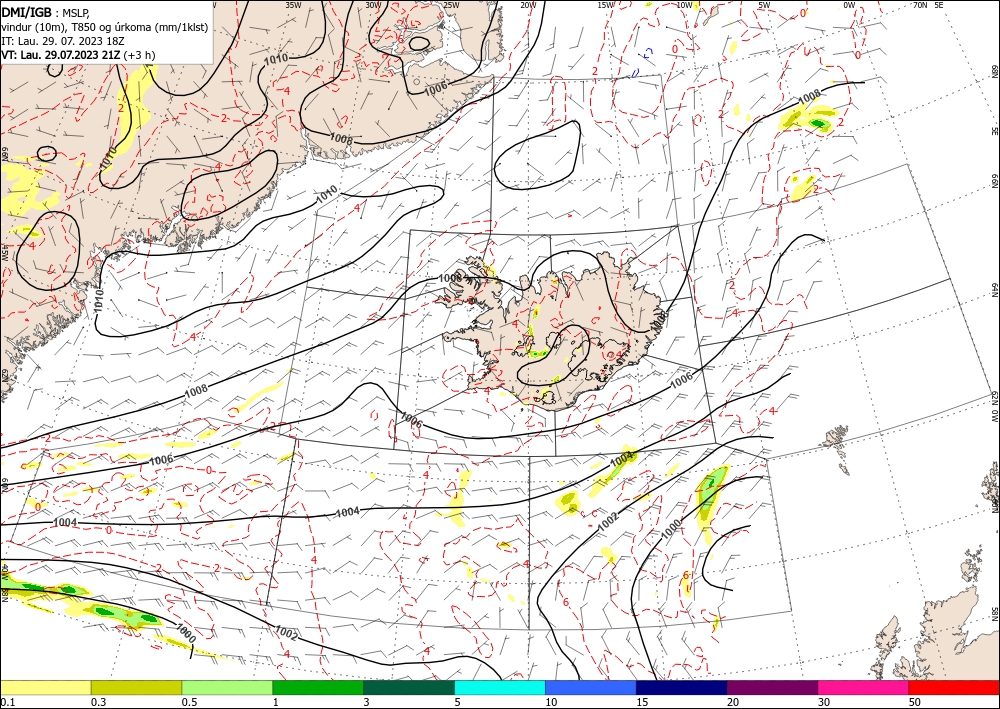Click the medium green 1 mm legend band
Screen dimensions: 1000x709
click(x=318, y=687)
